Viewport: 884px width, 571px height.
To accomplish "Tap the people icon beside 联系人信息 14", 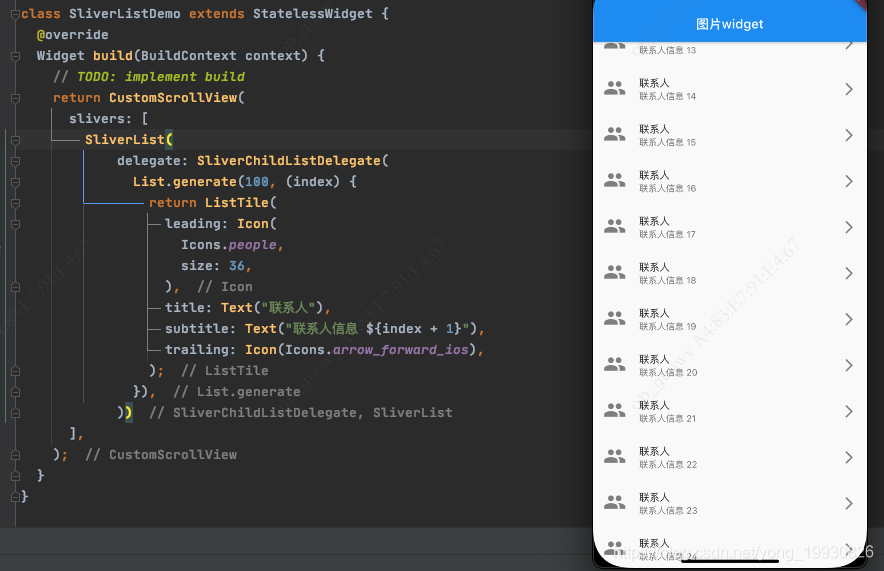I will point(615,88).
